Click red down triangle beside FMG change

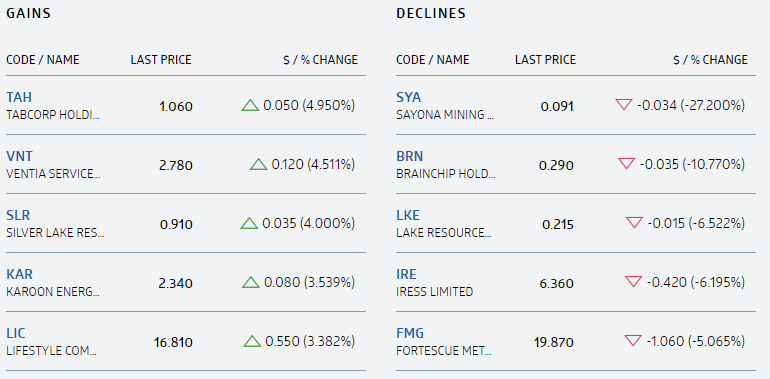click(633, 340)
